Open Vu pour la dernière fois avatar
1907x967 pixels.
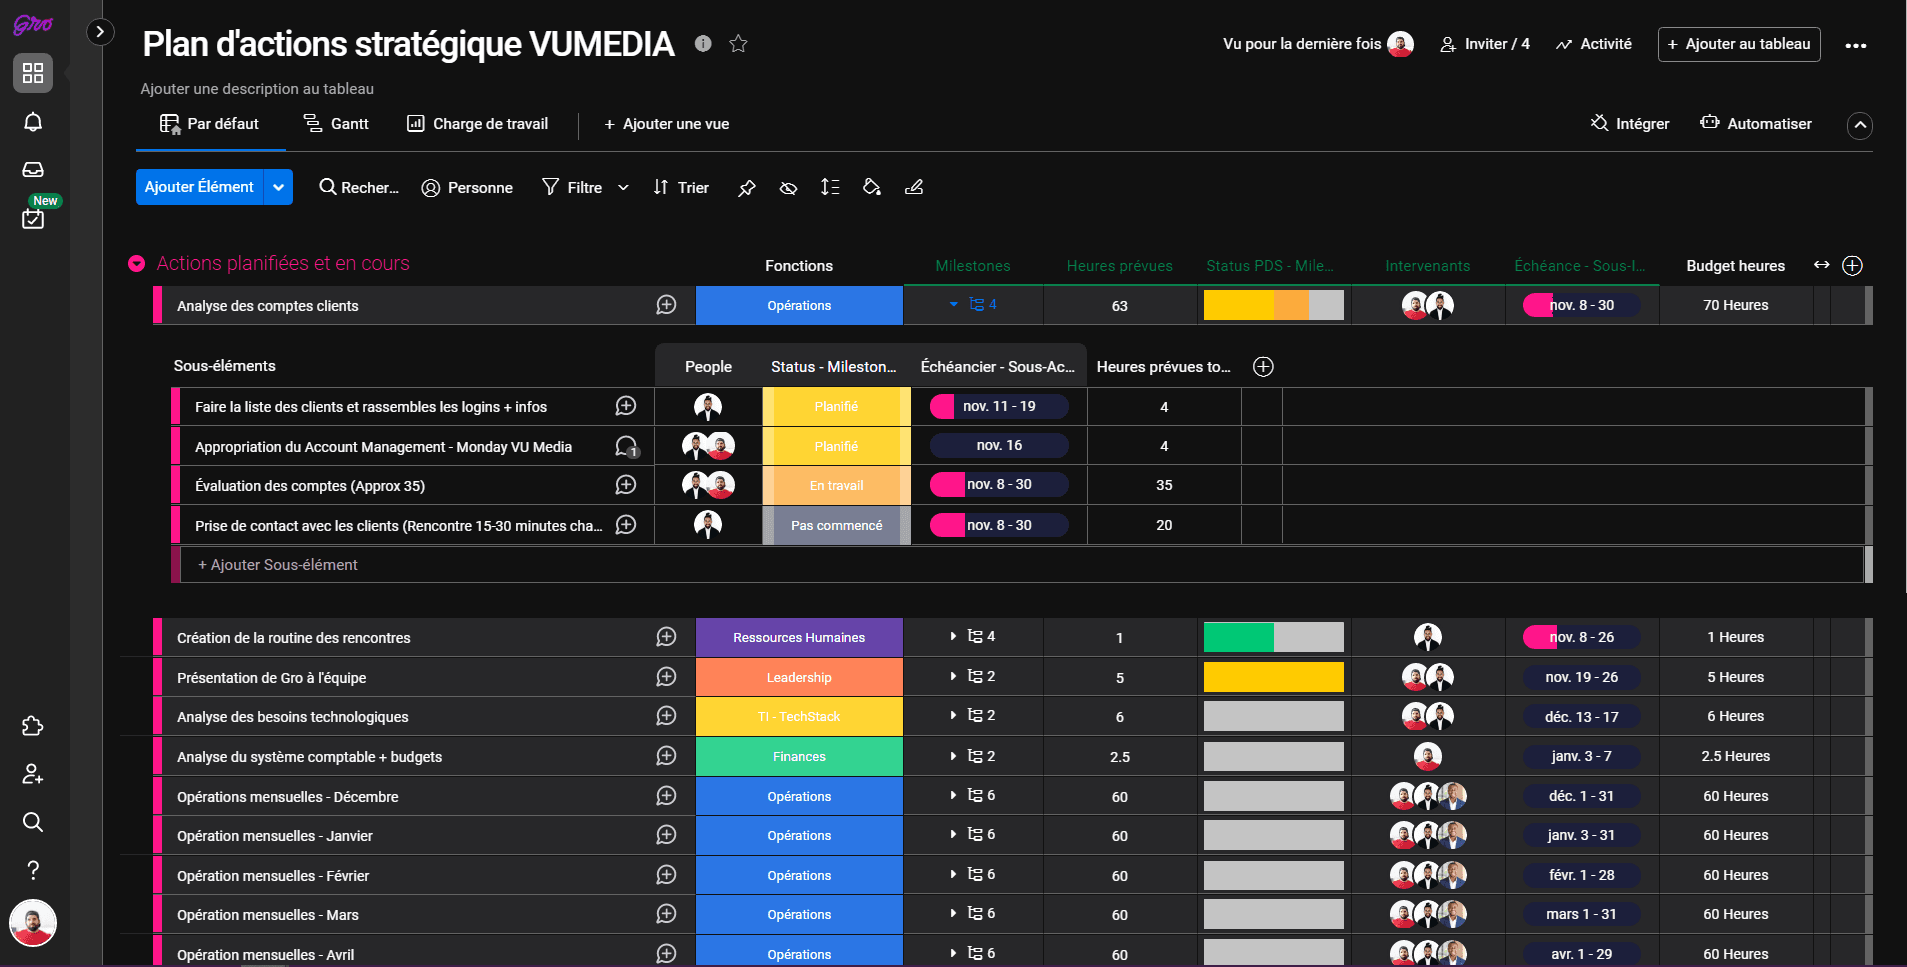[x=1401, y=44]
